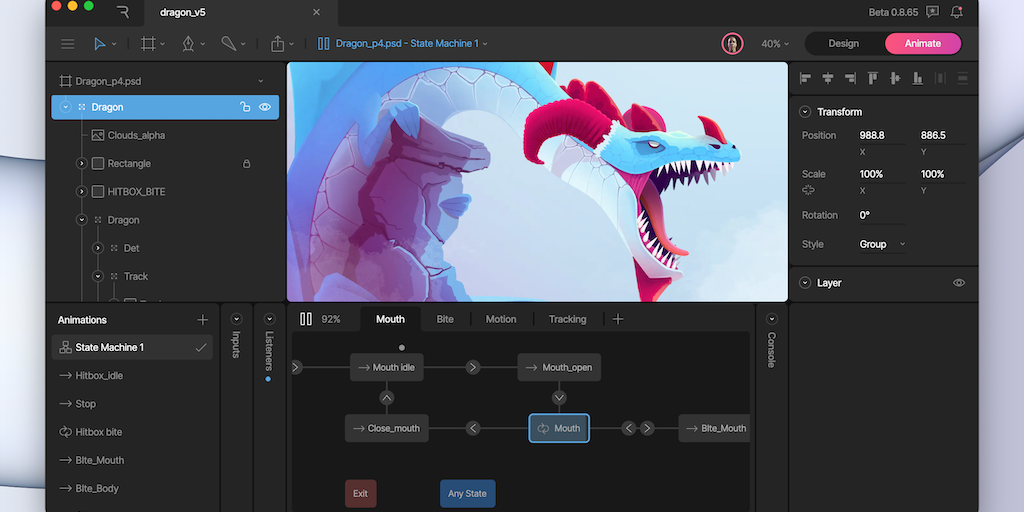The height and width of the screenshot is (512, 1024).
Task: Add a new animation with plus icon
Action: 203,320
